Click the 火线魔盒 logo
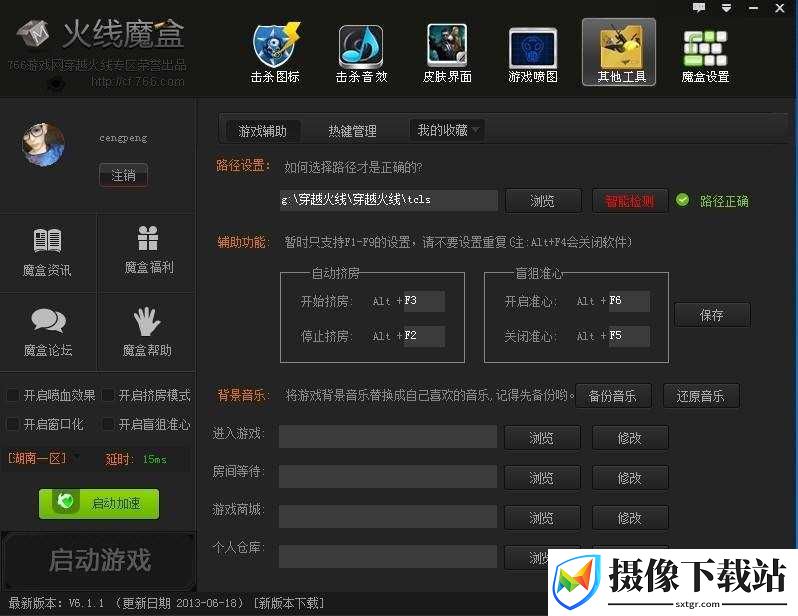Viewport: 798px width, 616px height. pyautogui.click(x=101, y=34)
